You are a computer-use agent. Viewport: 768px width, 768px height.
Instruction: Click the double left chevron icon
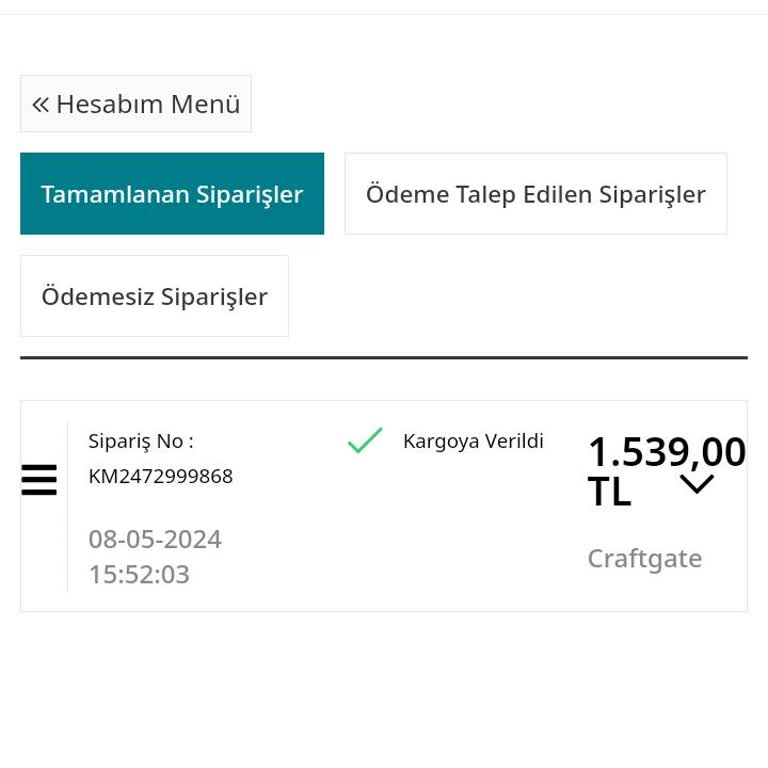click(40, 104)
